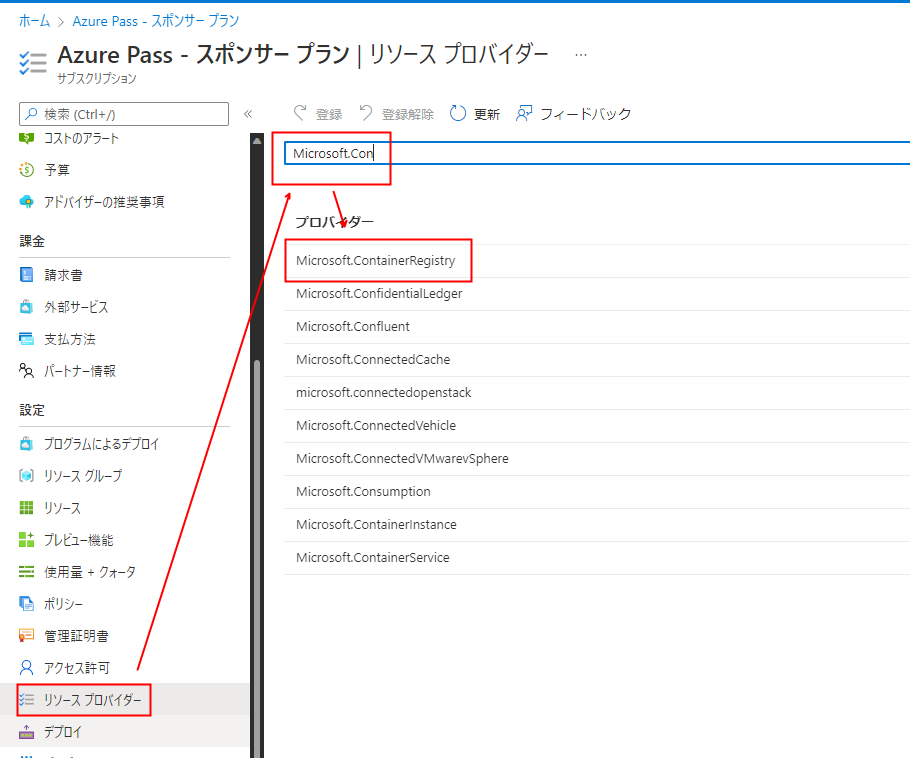Click the resource groups cube icon

click(x=26, y=476)
